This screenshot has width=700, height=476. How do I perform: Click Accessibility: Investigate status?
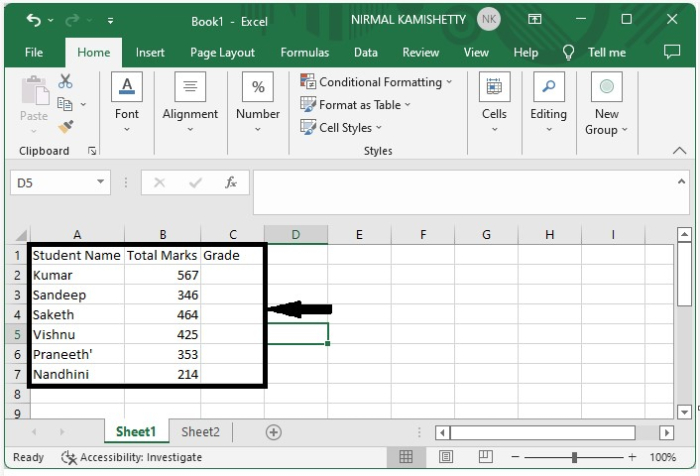tap(132, 457)
